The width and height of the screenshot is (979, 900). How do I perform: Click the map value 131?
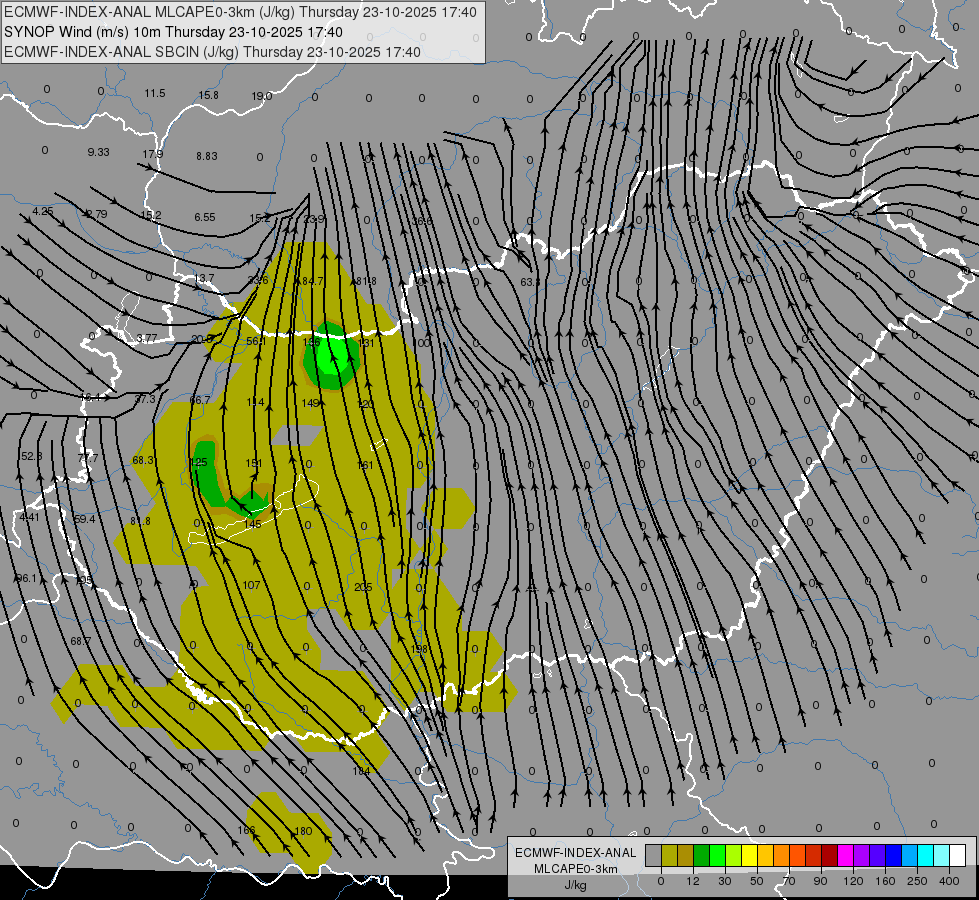tap(367, 343)
